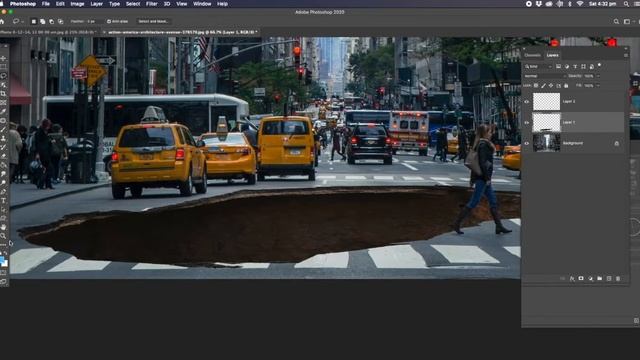The height and width of the screenshot is (360, 640).
Task: Filter for pixel layers
Action: pyautogui.click(x=558, y=67)
